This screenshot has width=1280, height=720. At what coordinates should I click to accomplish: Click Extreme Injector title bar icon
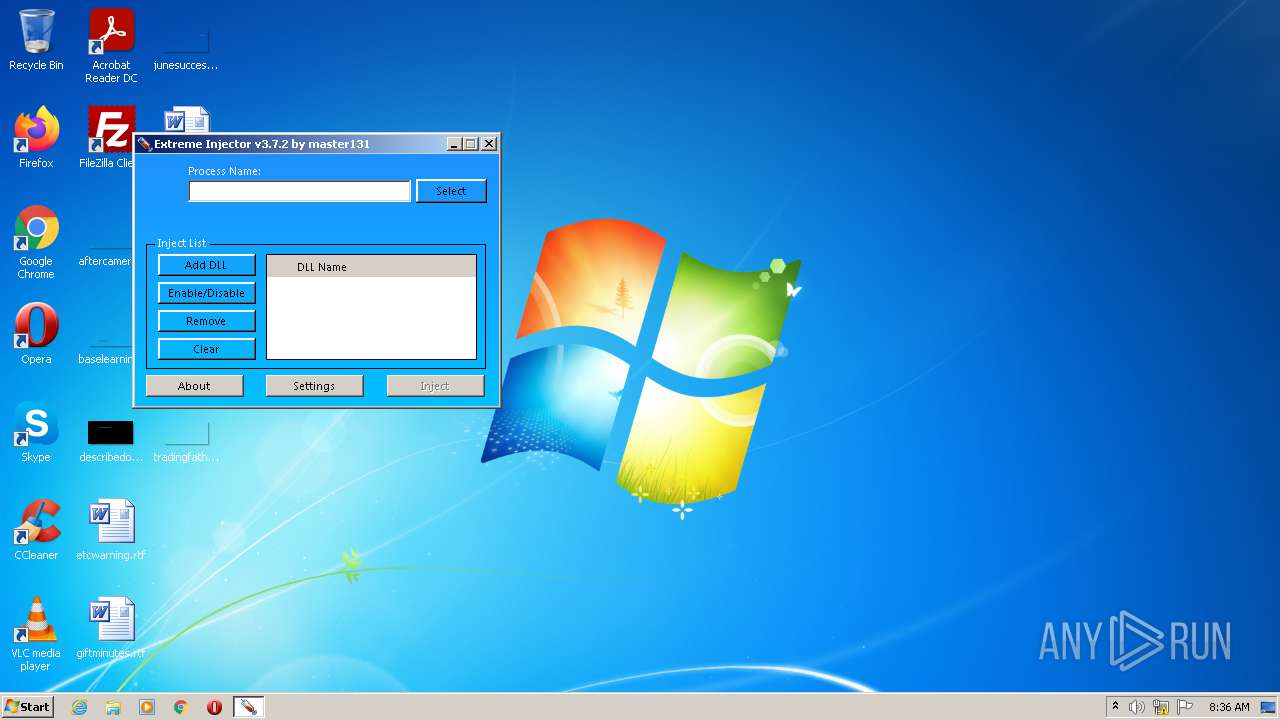144,144
